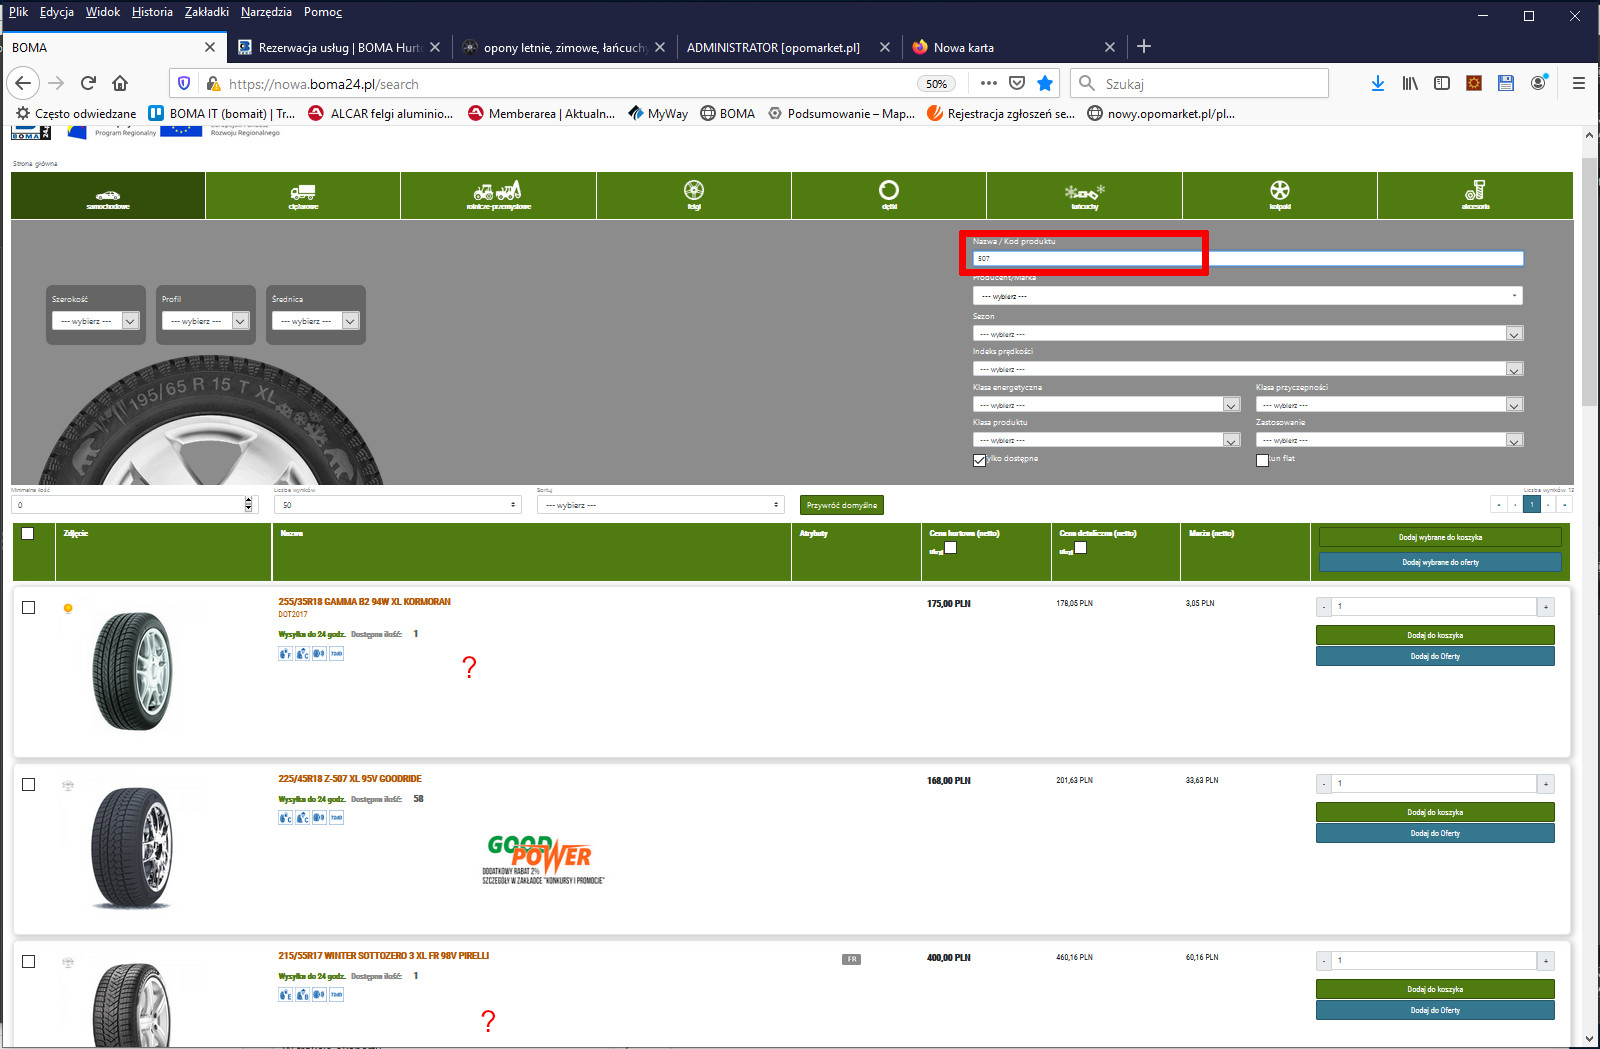The image size is (1600, 1049).
Task: Expand the Szerokość width dropdown
Action: (96, 321)
